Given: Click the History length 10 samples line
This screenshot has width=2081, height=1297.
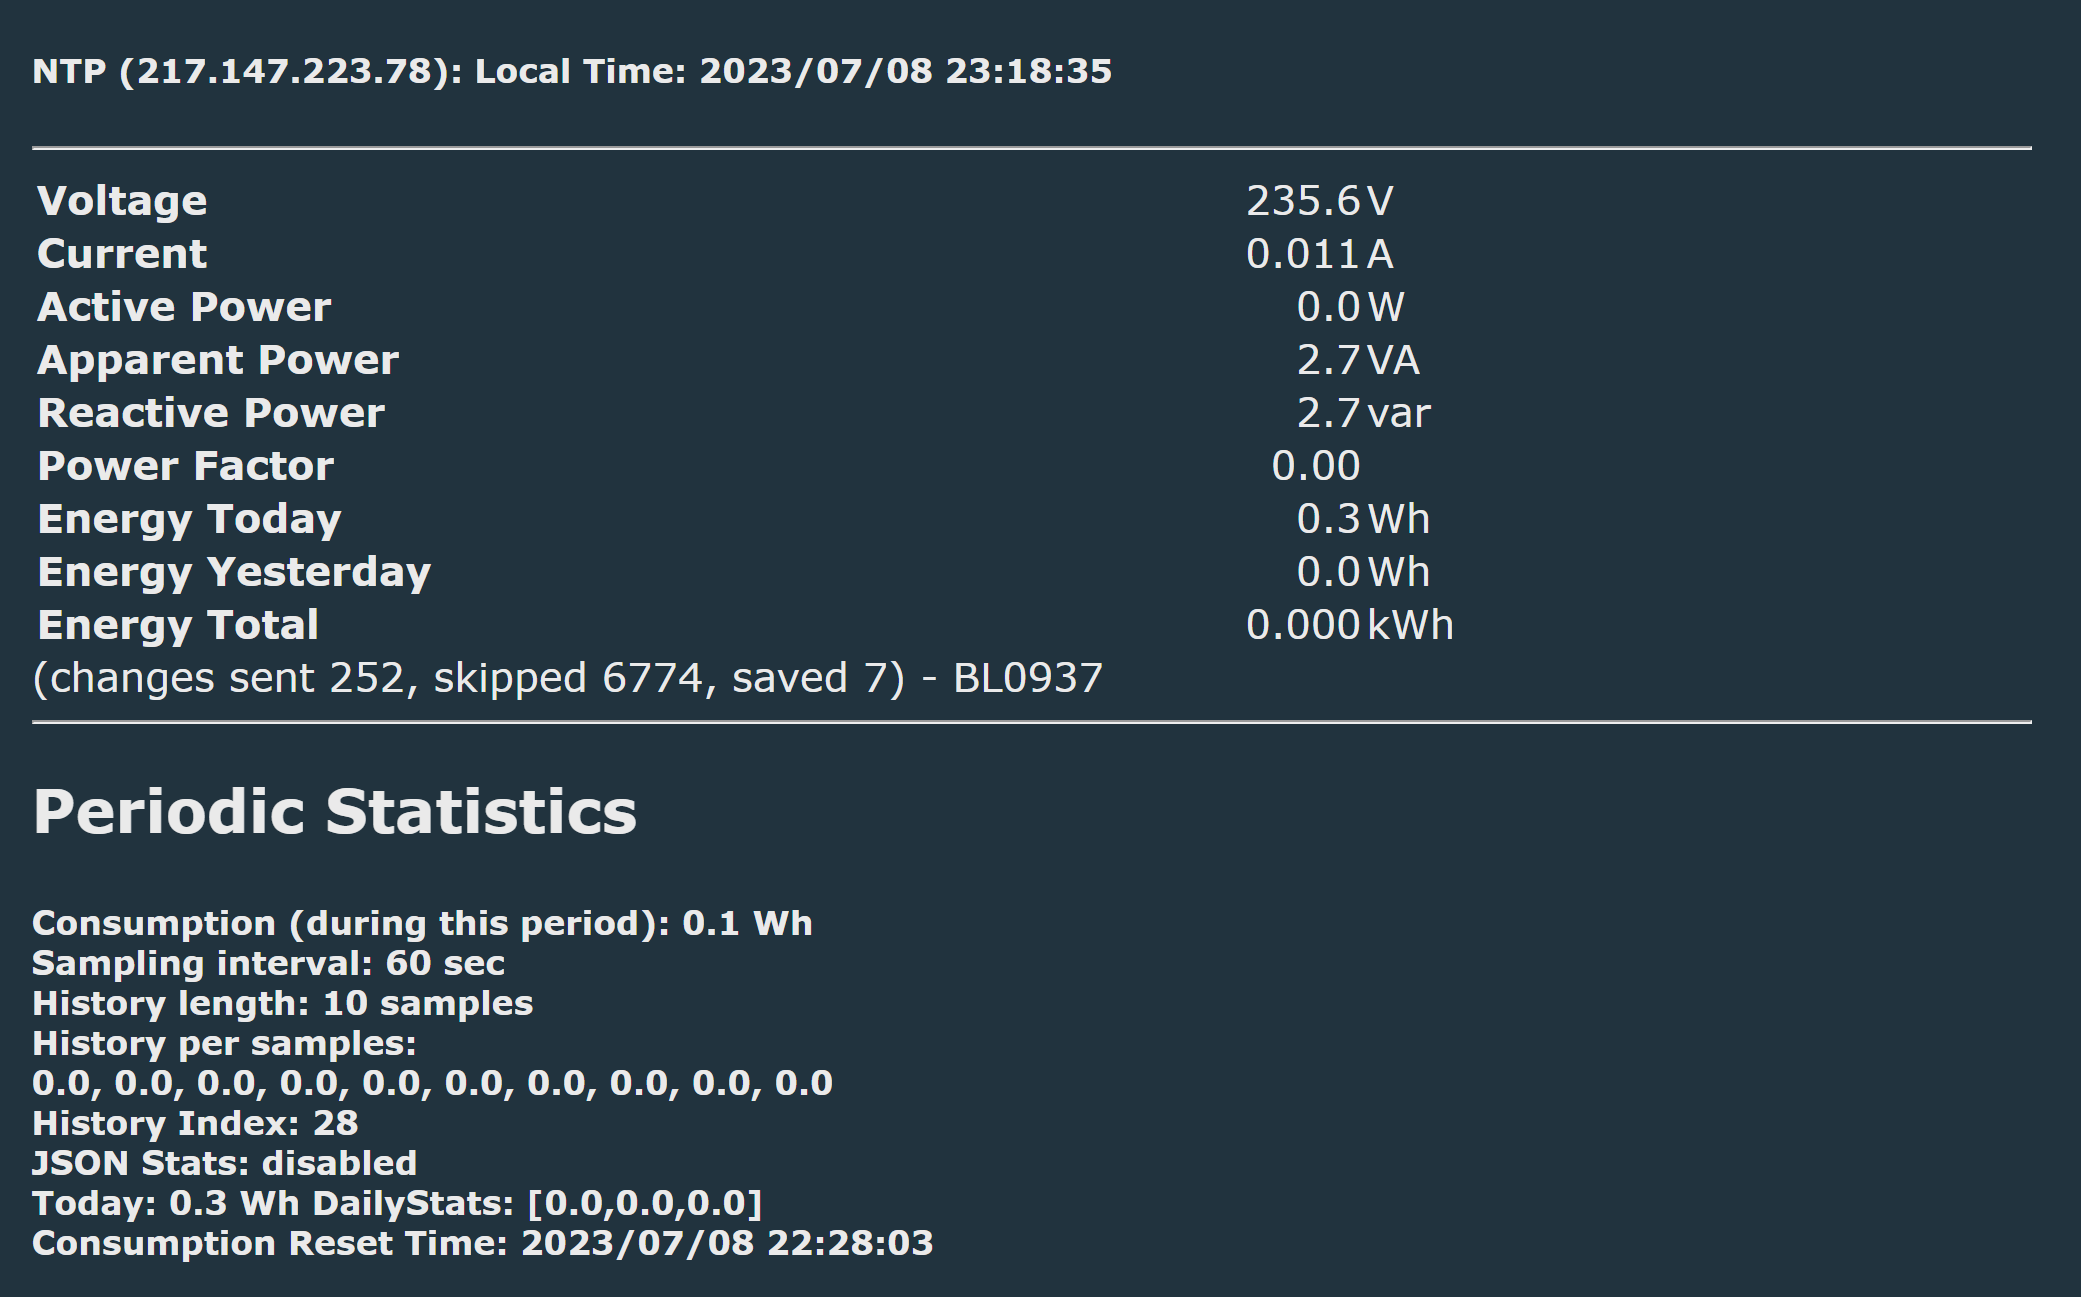Looking at the screenshot, I should [283, 1003].
